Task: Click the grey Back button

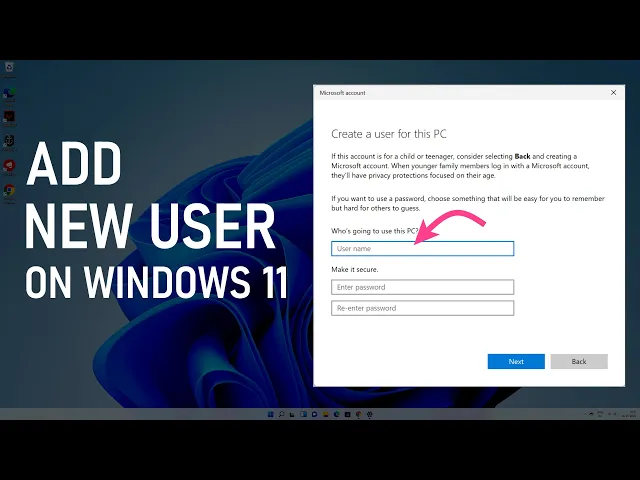Action: click(x=579, y=361)
